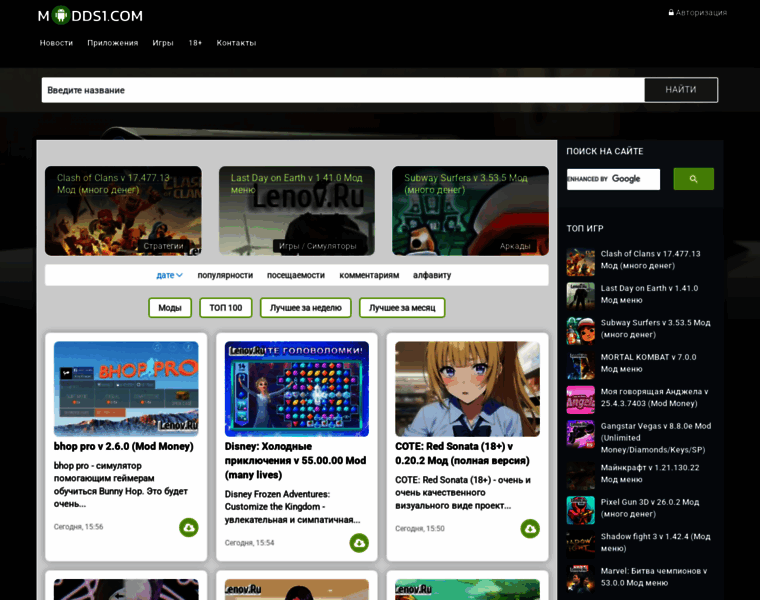Click the Shadow fight 3 sidebar icon
Viewport: 760px width, 600px height.
[581, 545]
